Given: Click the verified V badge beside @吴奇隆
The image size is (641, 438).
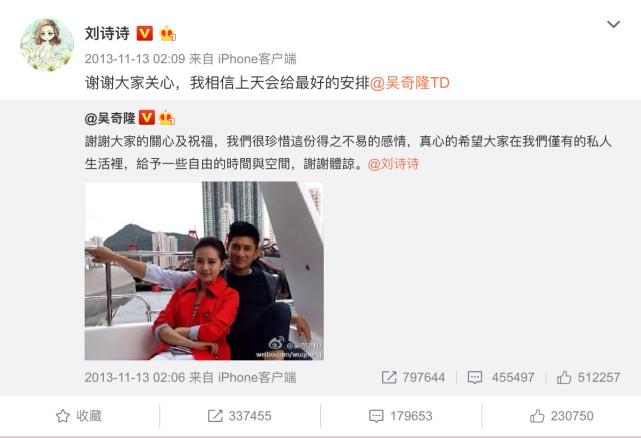Looking at the screenshot, I should click(x=147, y=118).
